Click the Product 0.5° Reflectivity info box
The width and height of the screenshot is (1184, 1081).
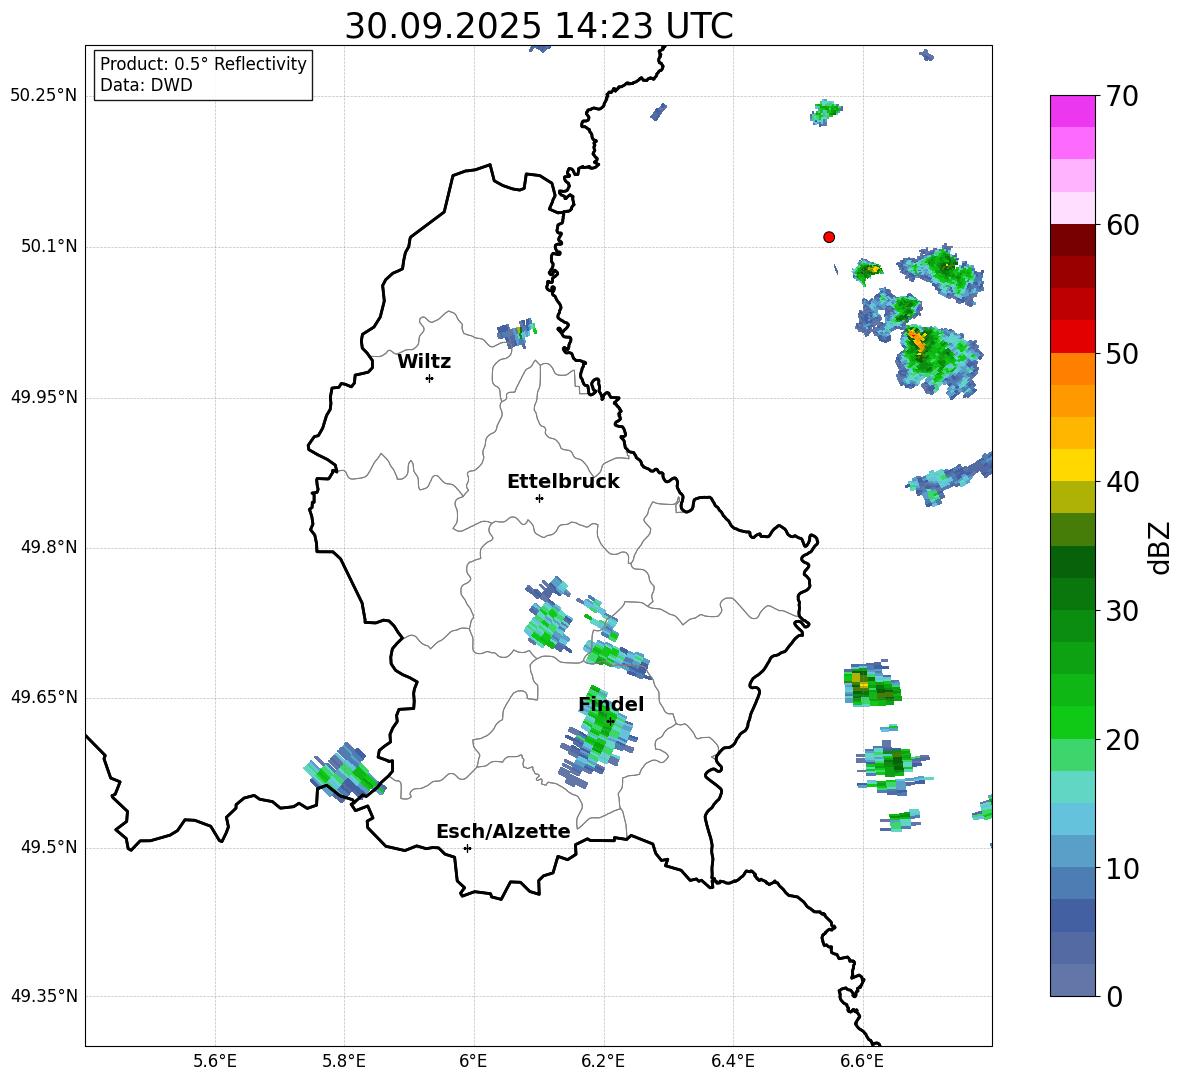203,75
